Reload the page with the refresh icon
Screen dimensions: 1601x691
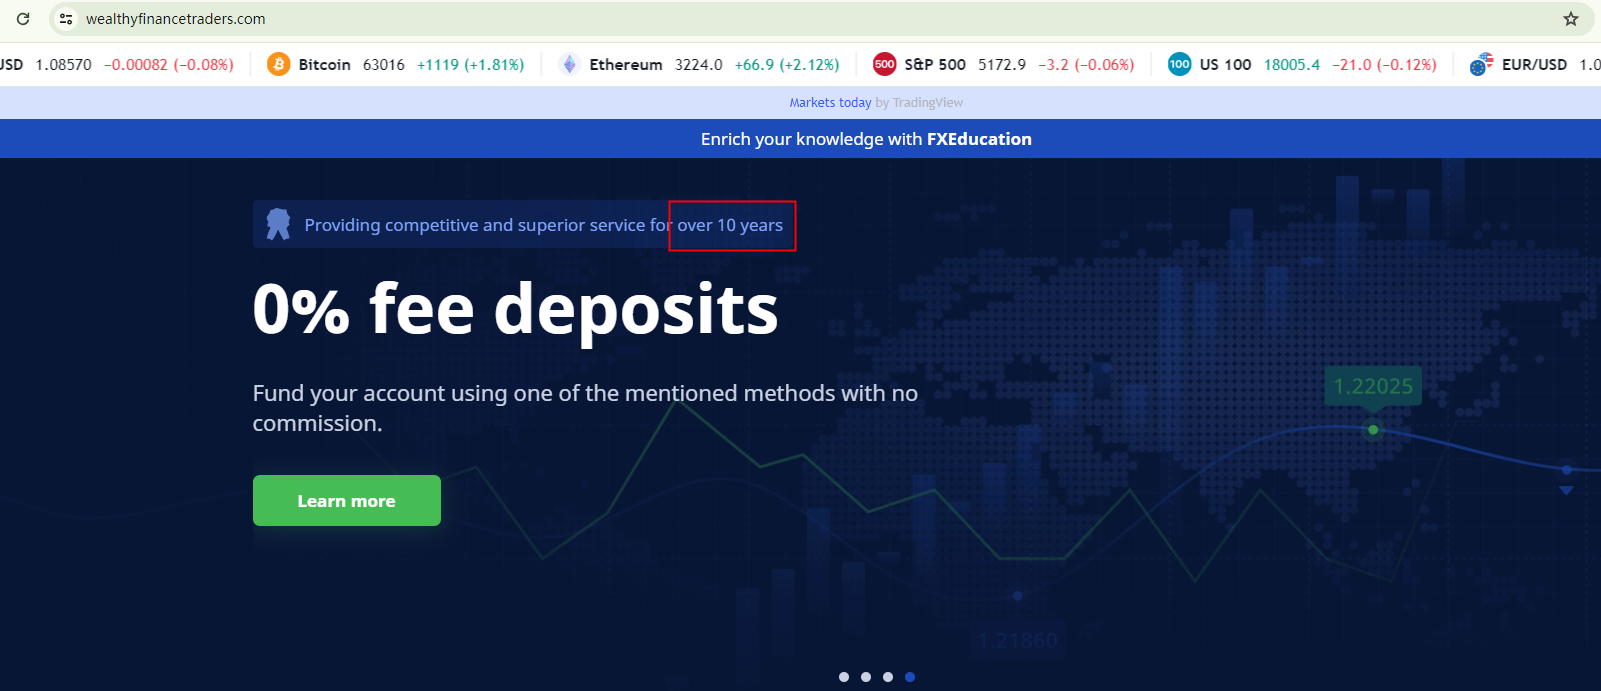pyautogui.click(x=23, y=19)
